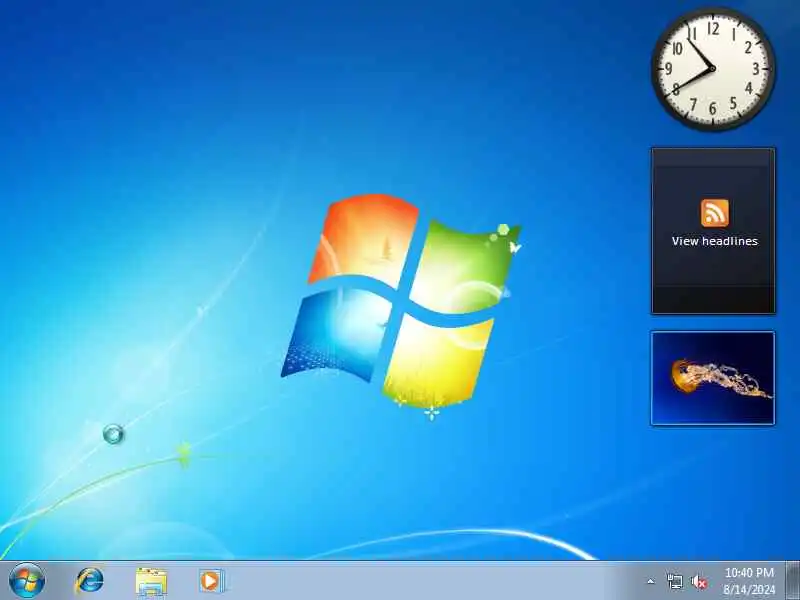Viewport: 800px width, 600px height.
Task: Click the View headlines link
Action: [x=714, y=241]
